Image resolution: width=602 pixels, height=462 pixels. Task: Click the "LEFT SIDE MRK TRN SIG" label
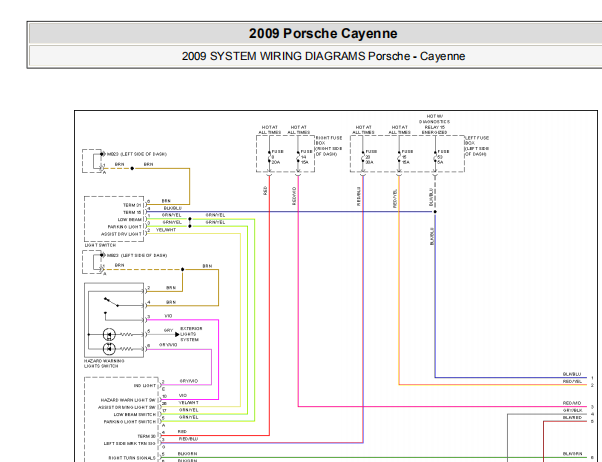pos(130,444)
